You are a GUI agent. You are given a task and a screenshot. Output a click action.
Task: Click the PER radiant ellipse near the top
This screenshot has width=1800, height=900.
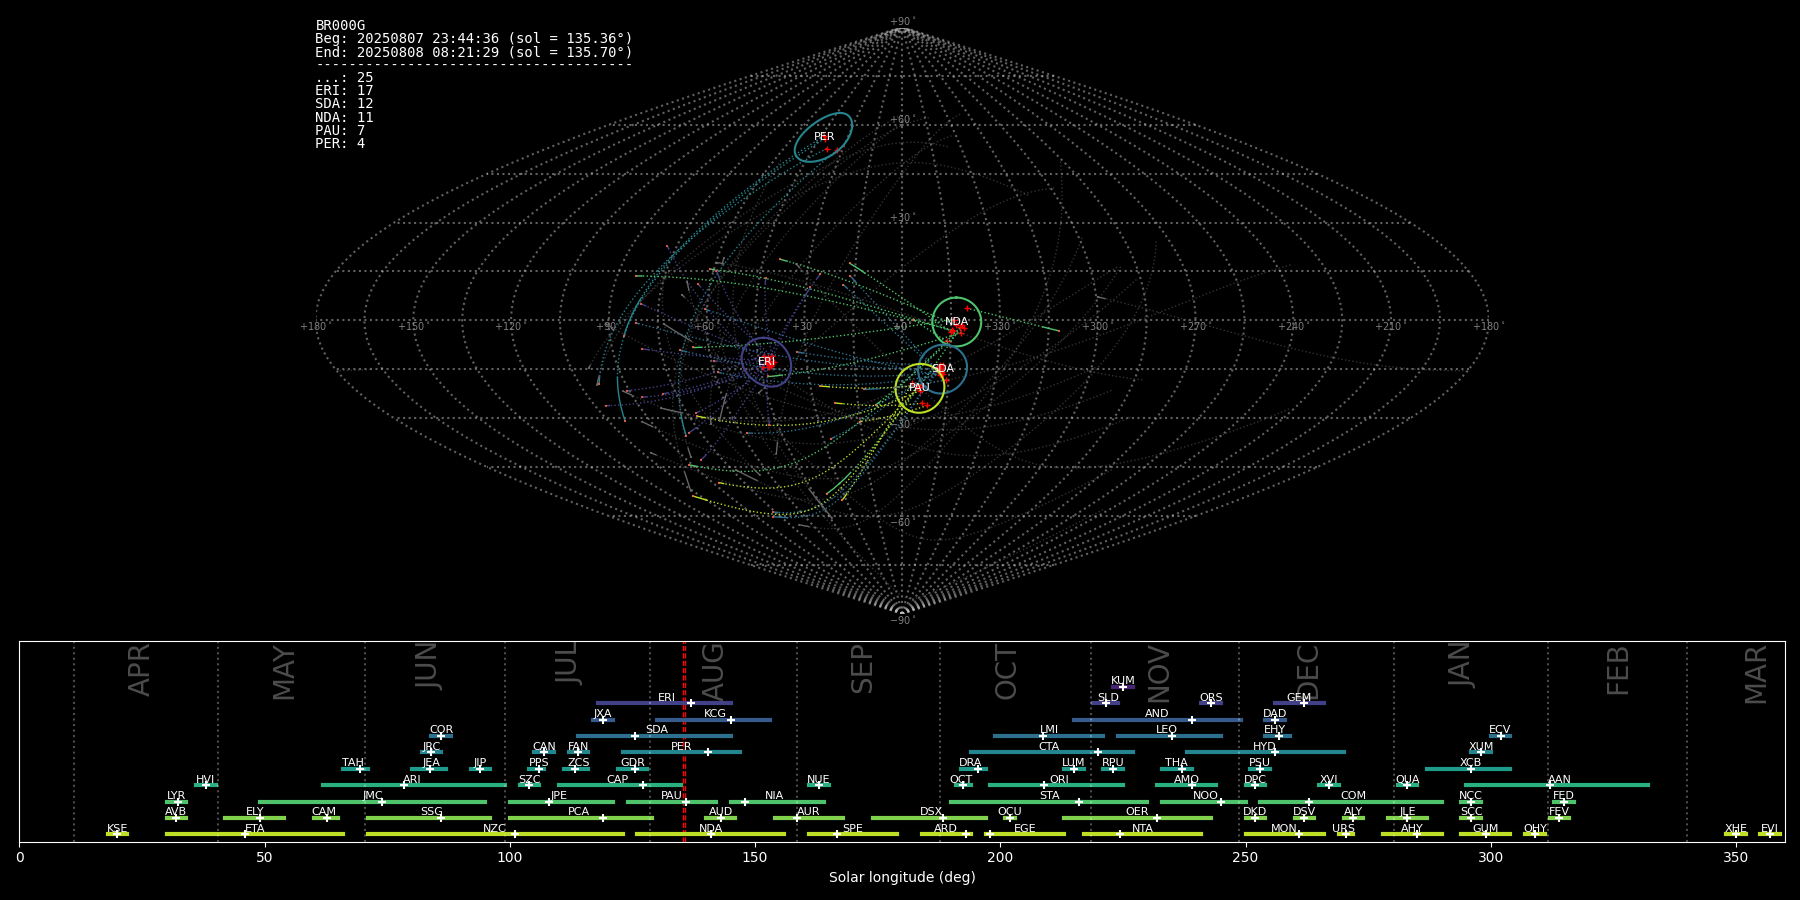[823, 137]
